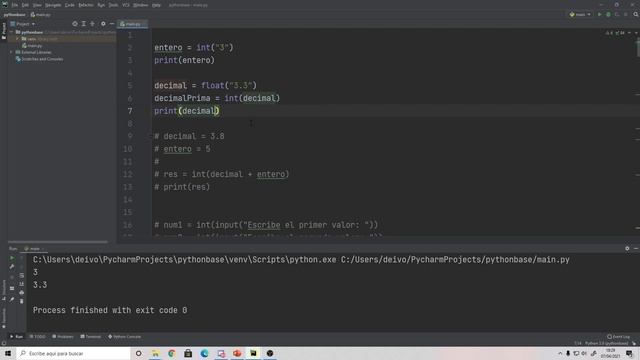640x360 pixels.
Task: Click wrench icon in Run panel toolbar
Action: point(12,267)
